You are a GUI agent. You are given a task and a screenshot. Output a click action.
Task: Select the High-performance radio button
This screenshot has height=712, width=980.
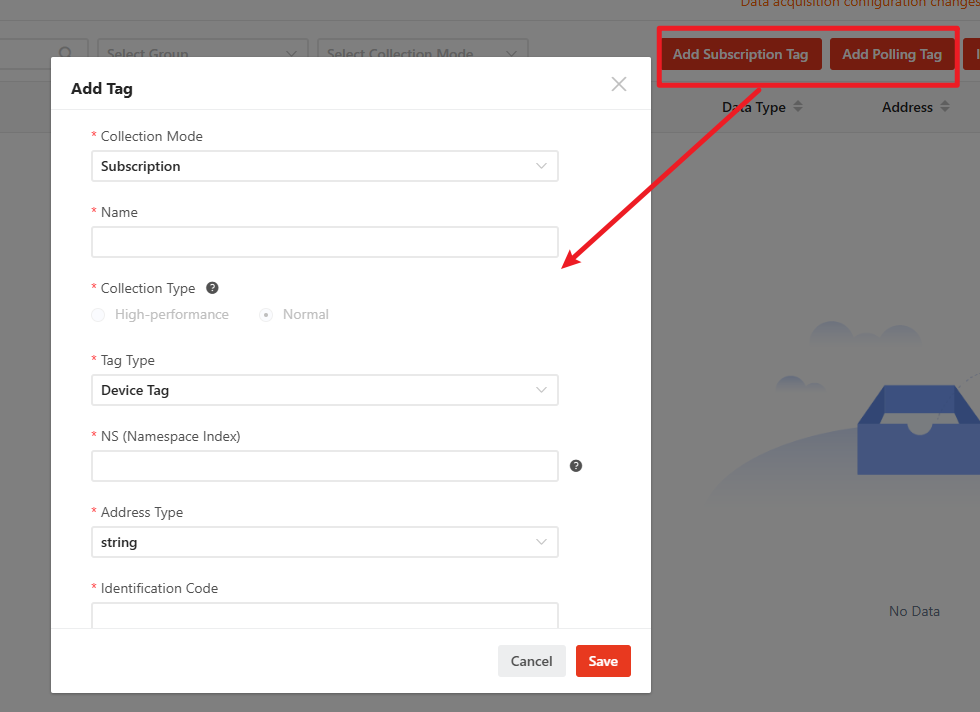point(98,314)
